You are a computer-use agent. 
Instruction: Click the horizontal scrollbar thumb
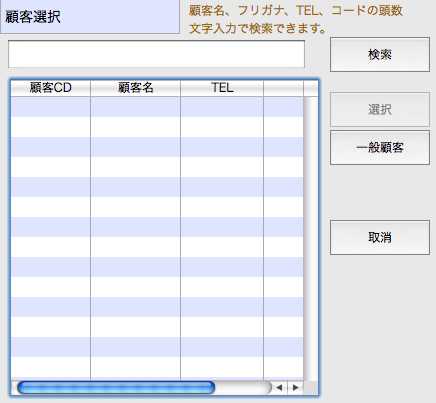116,388
